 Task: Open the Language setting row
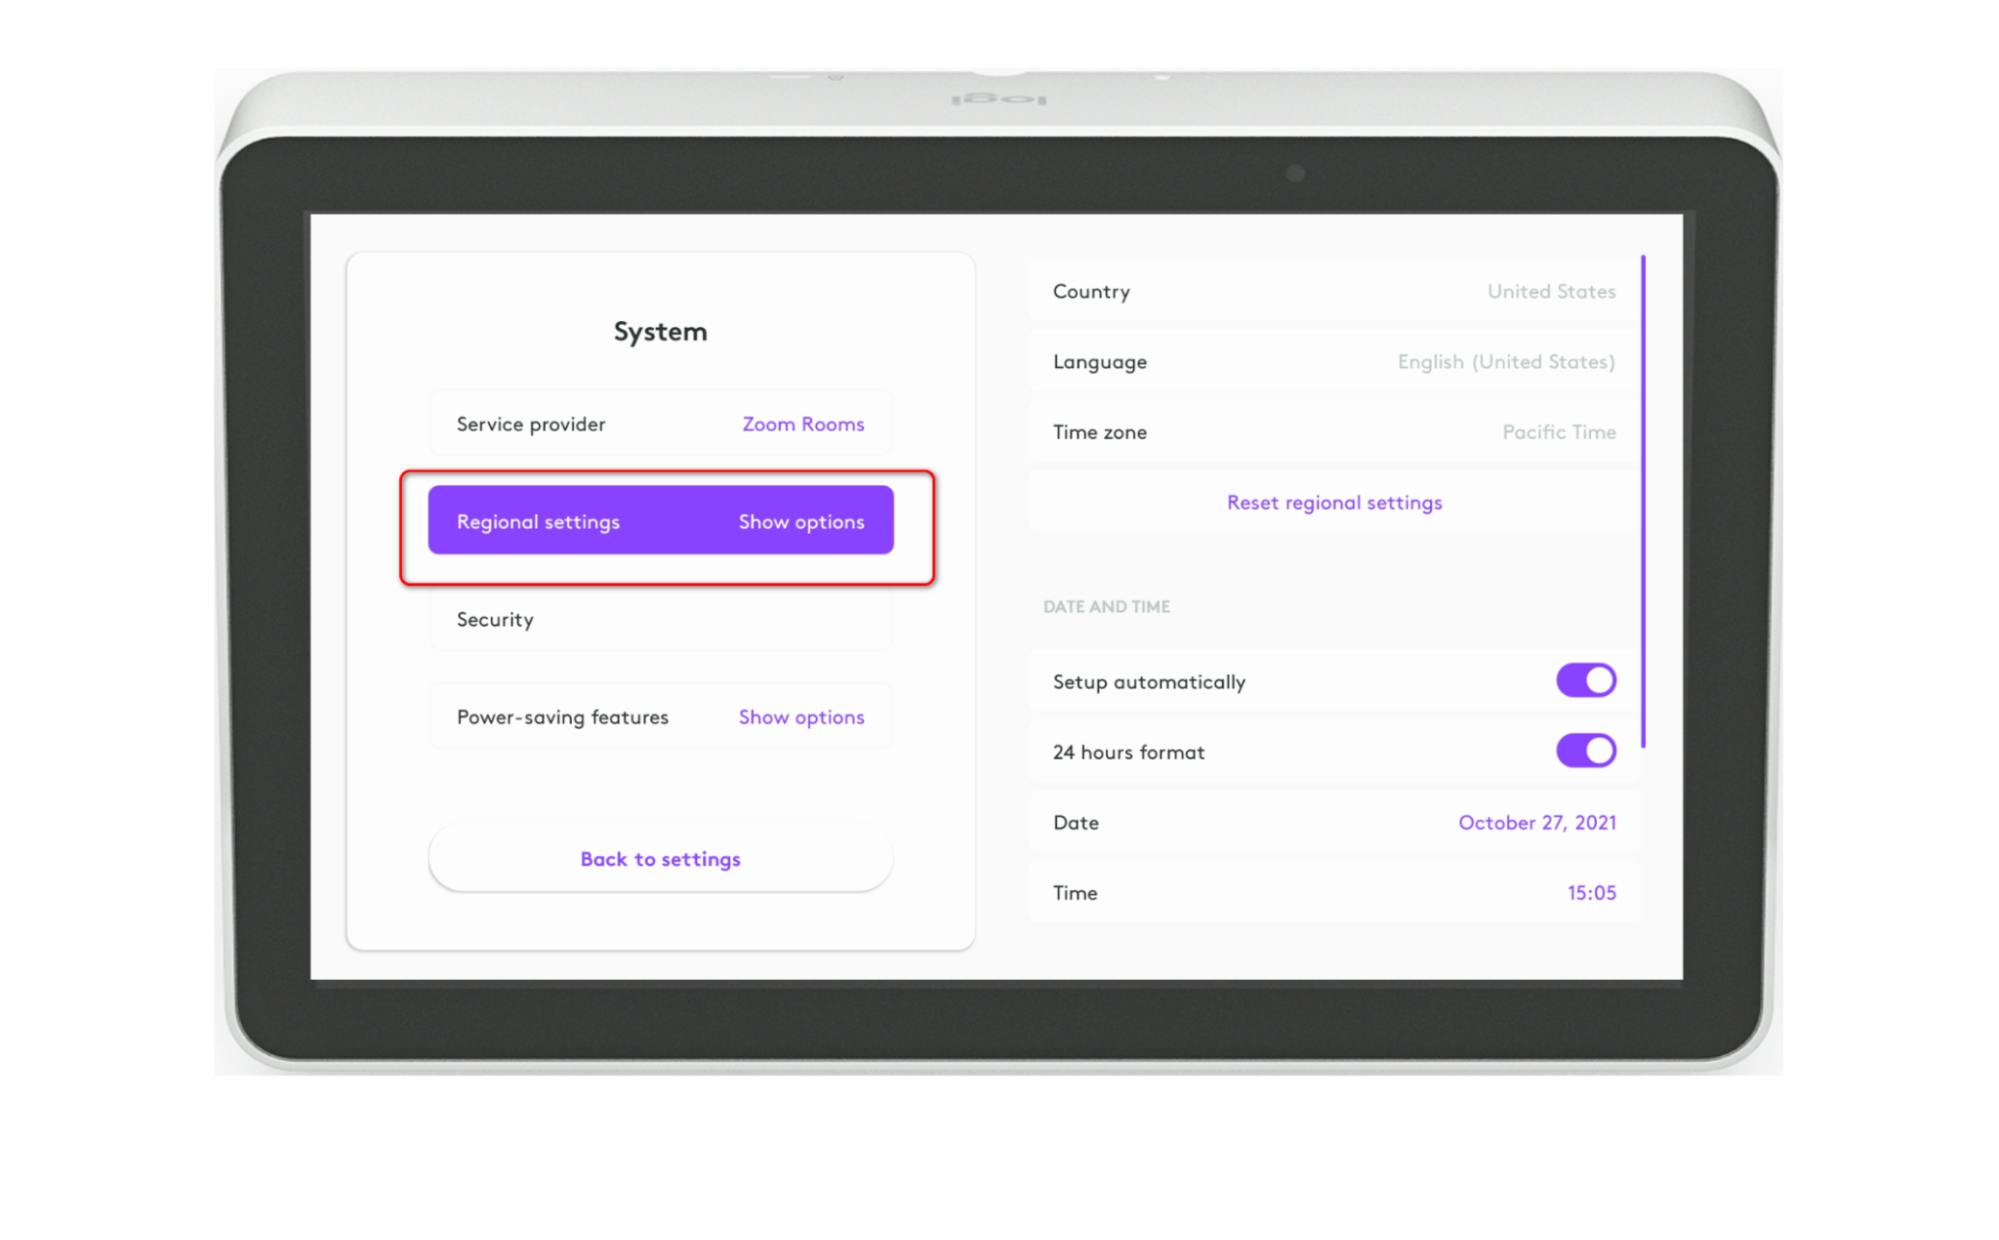click(1099, 362)
